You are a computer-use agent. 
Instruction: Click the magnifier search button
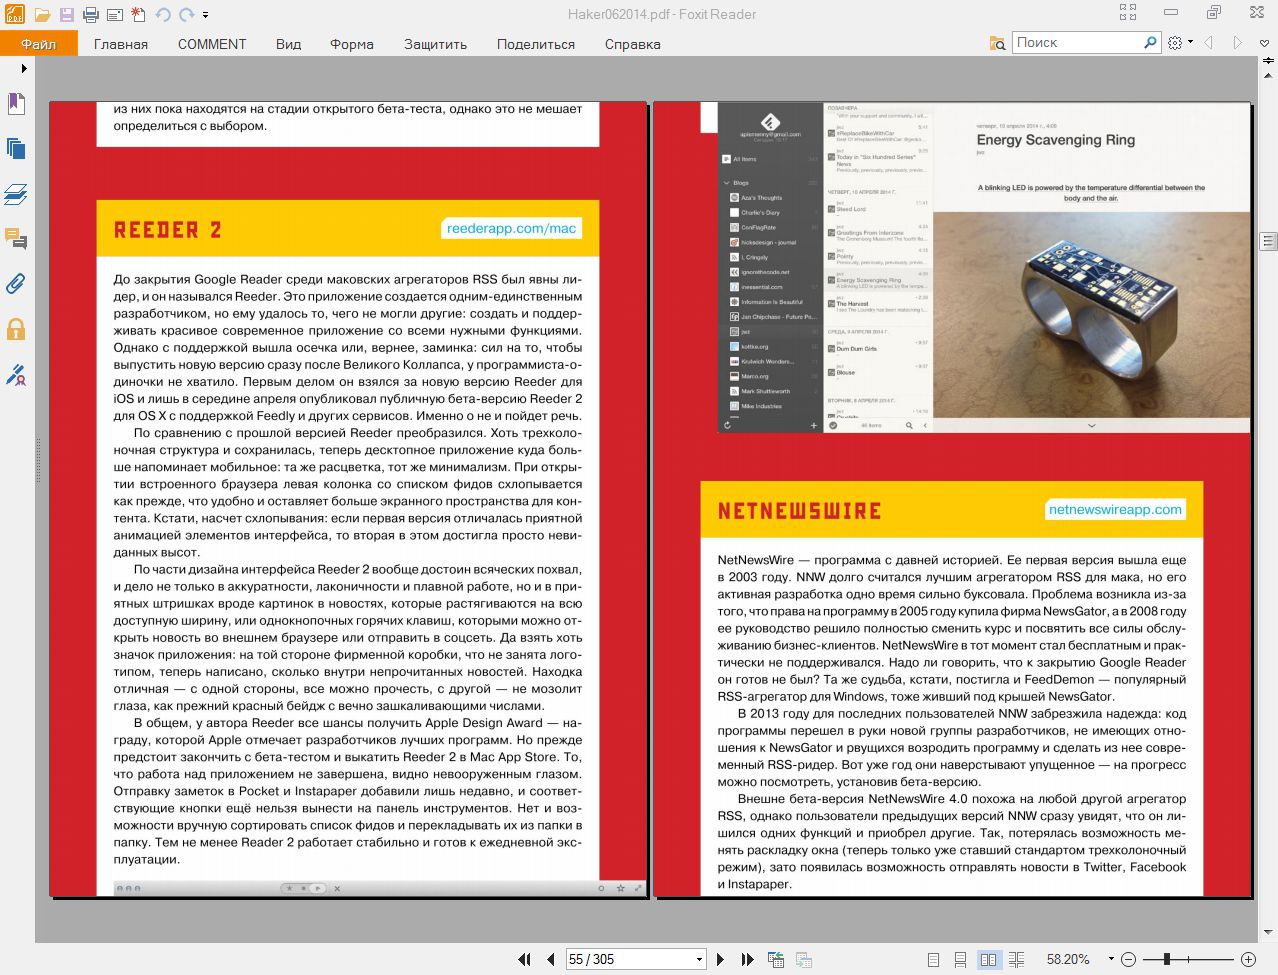(x=1151, y=42)
